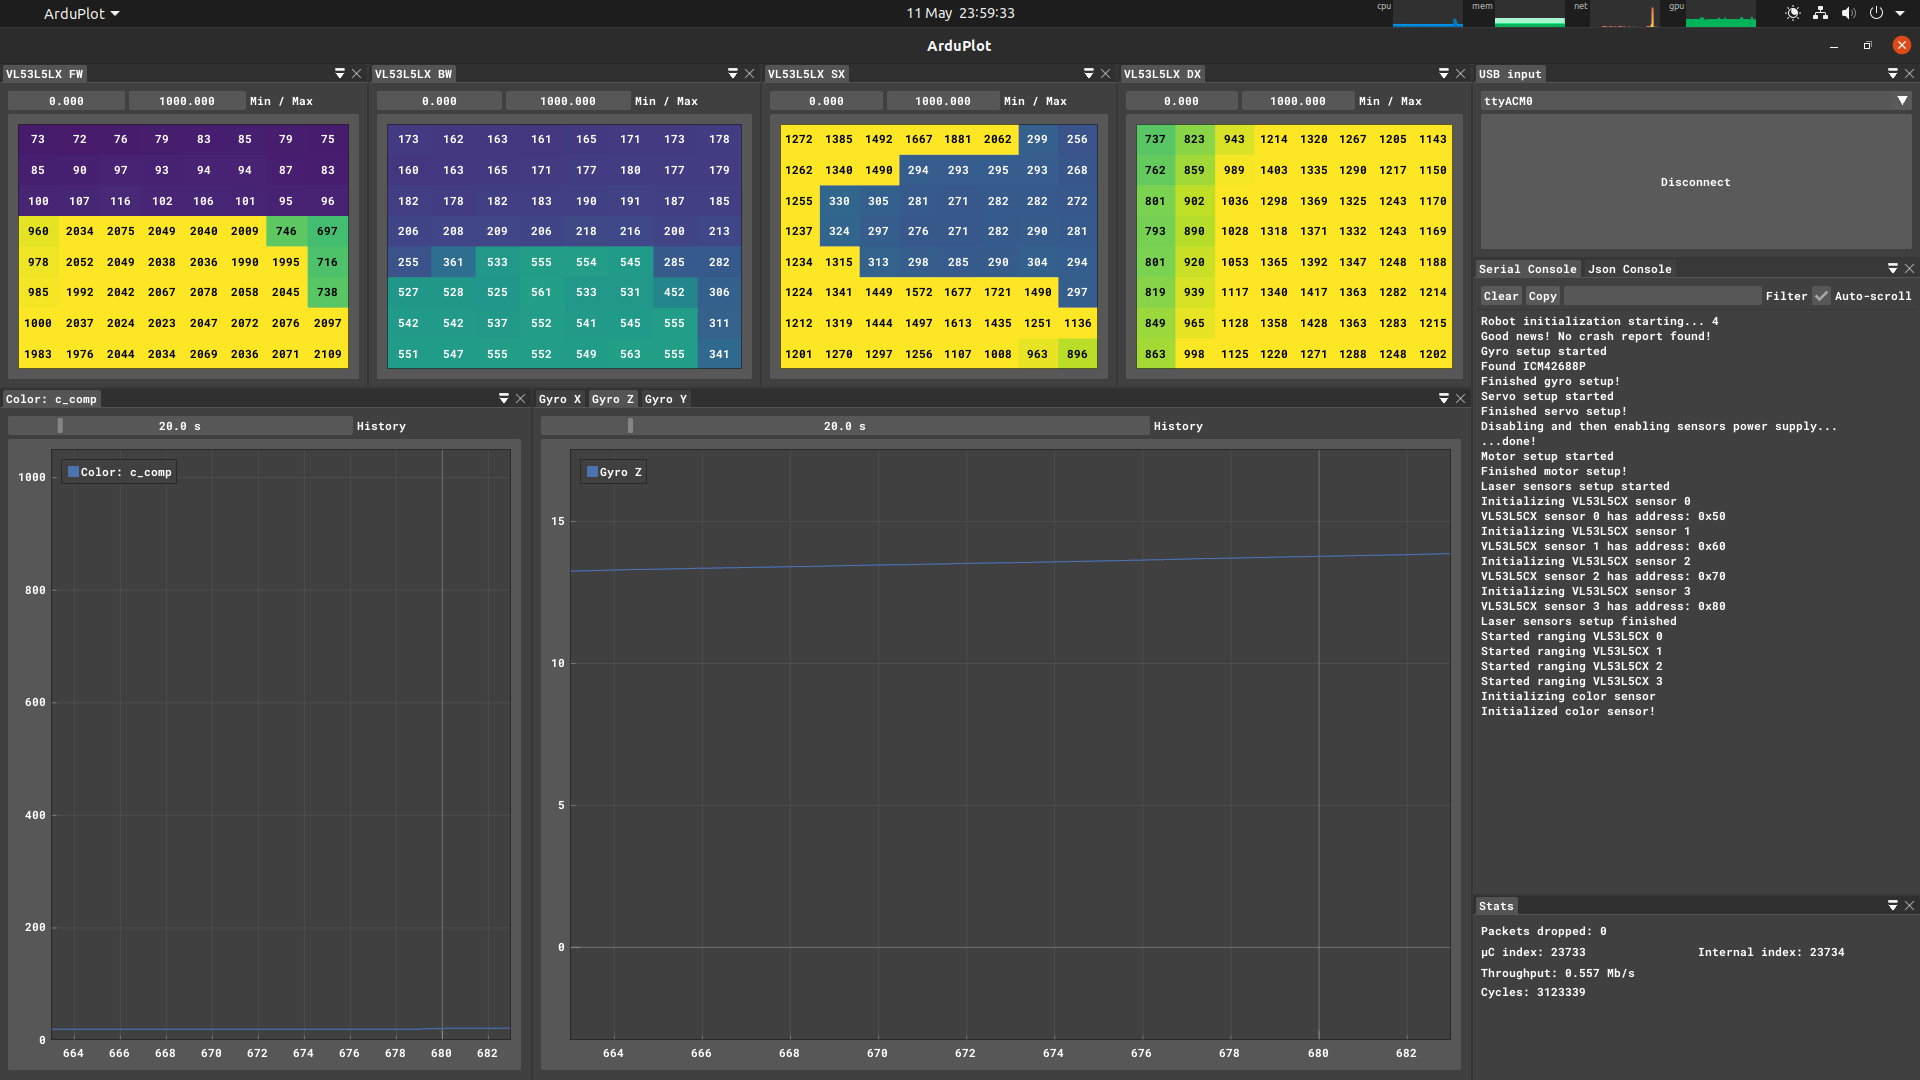Open VL53L5LX SX panel options triangle icon
The width and height of the screenshot is (1920, 1080).
point(1089,74)
